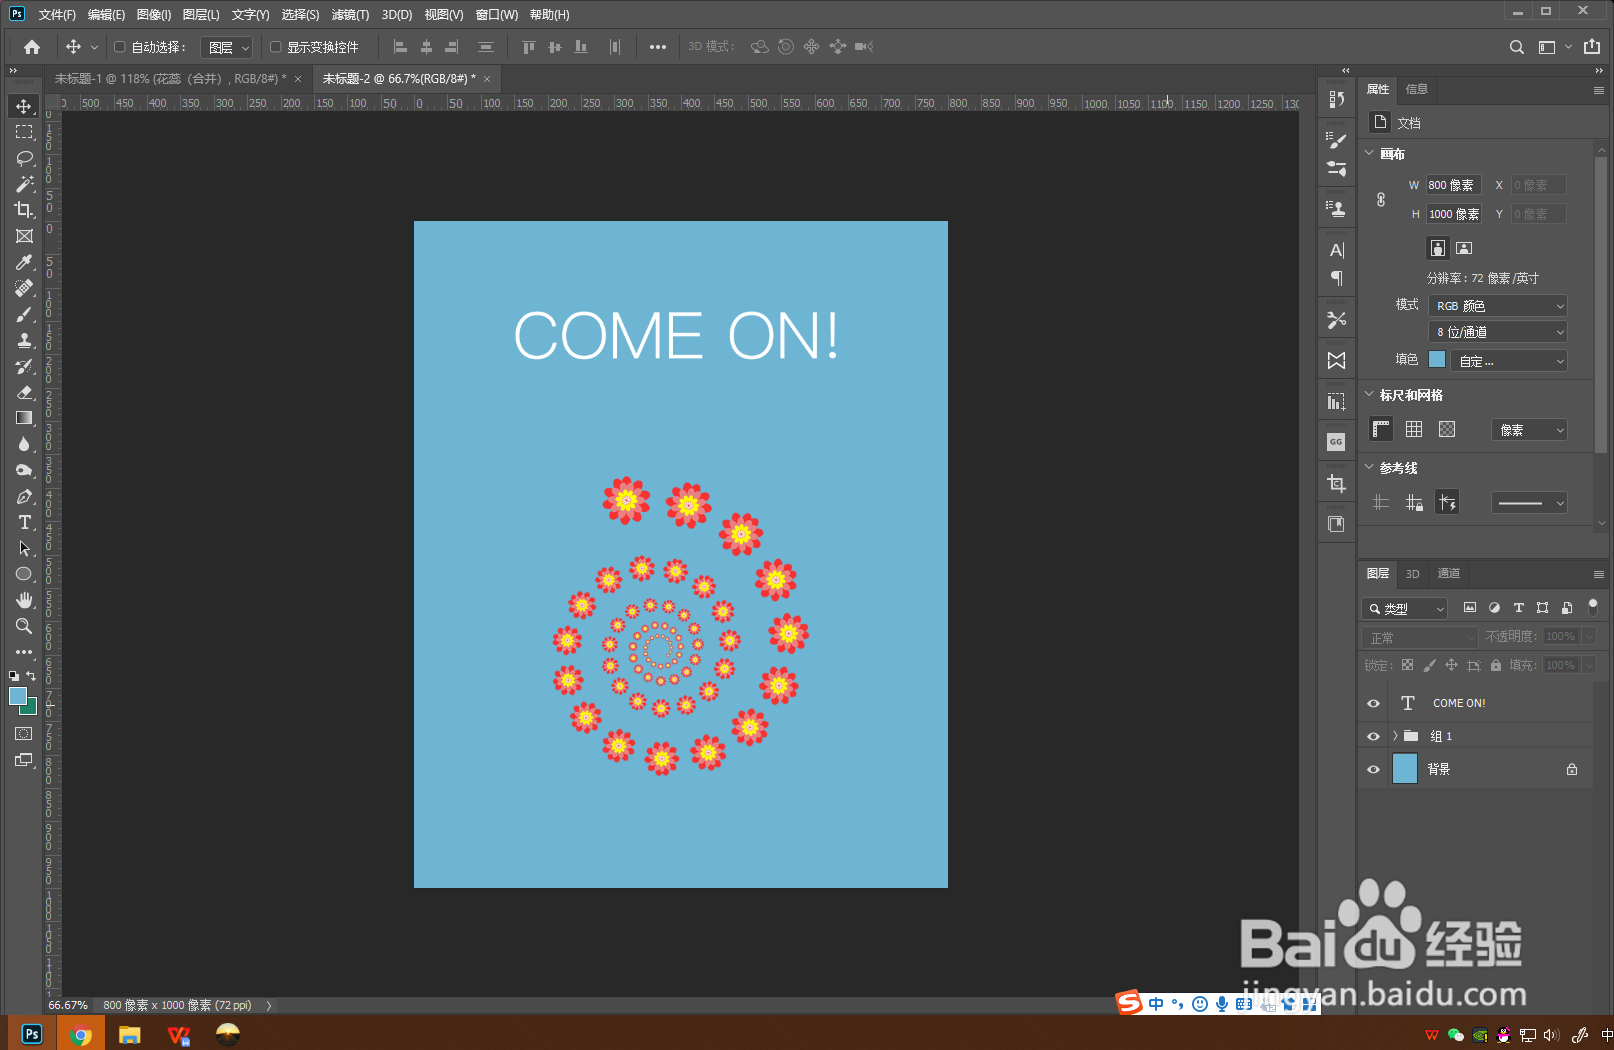Open the Character panel icon
This screenshot has width=1614, height=1050.
(1337, 250)
